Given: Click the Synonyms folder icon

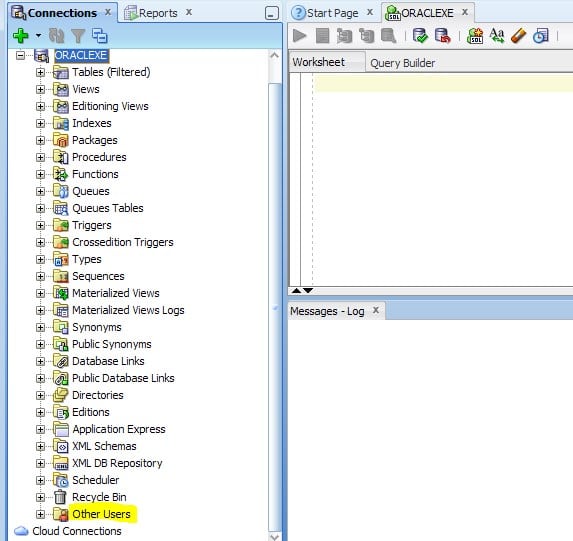Looking at the screenshot, I should [61, 327].
